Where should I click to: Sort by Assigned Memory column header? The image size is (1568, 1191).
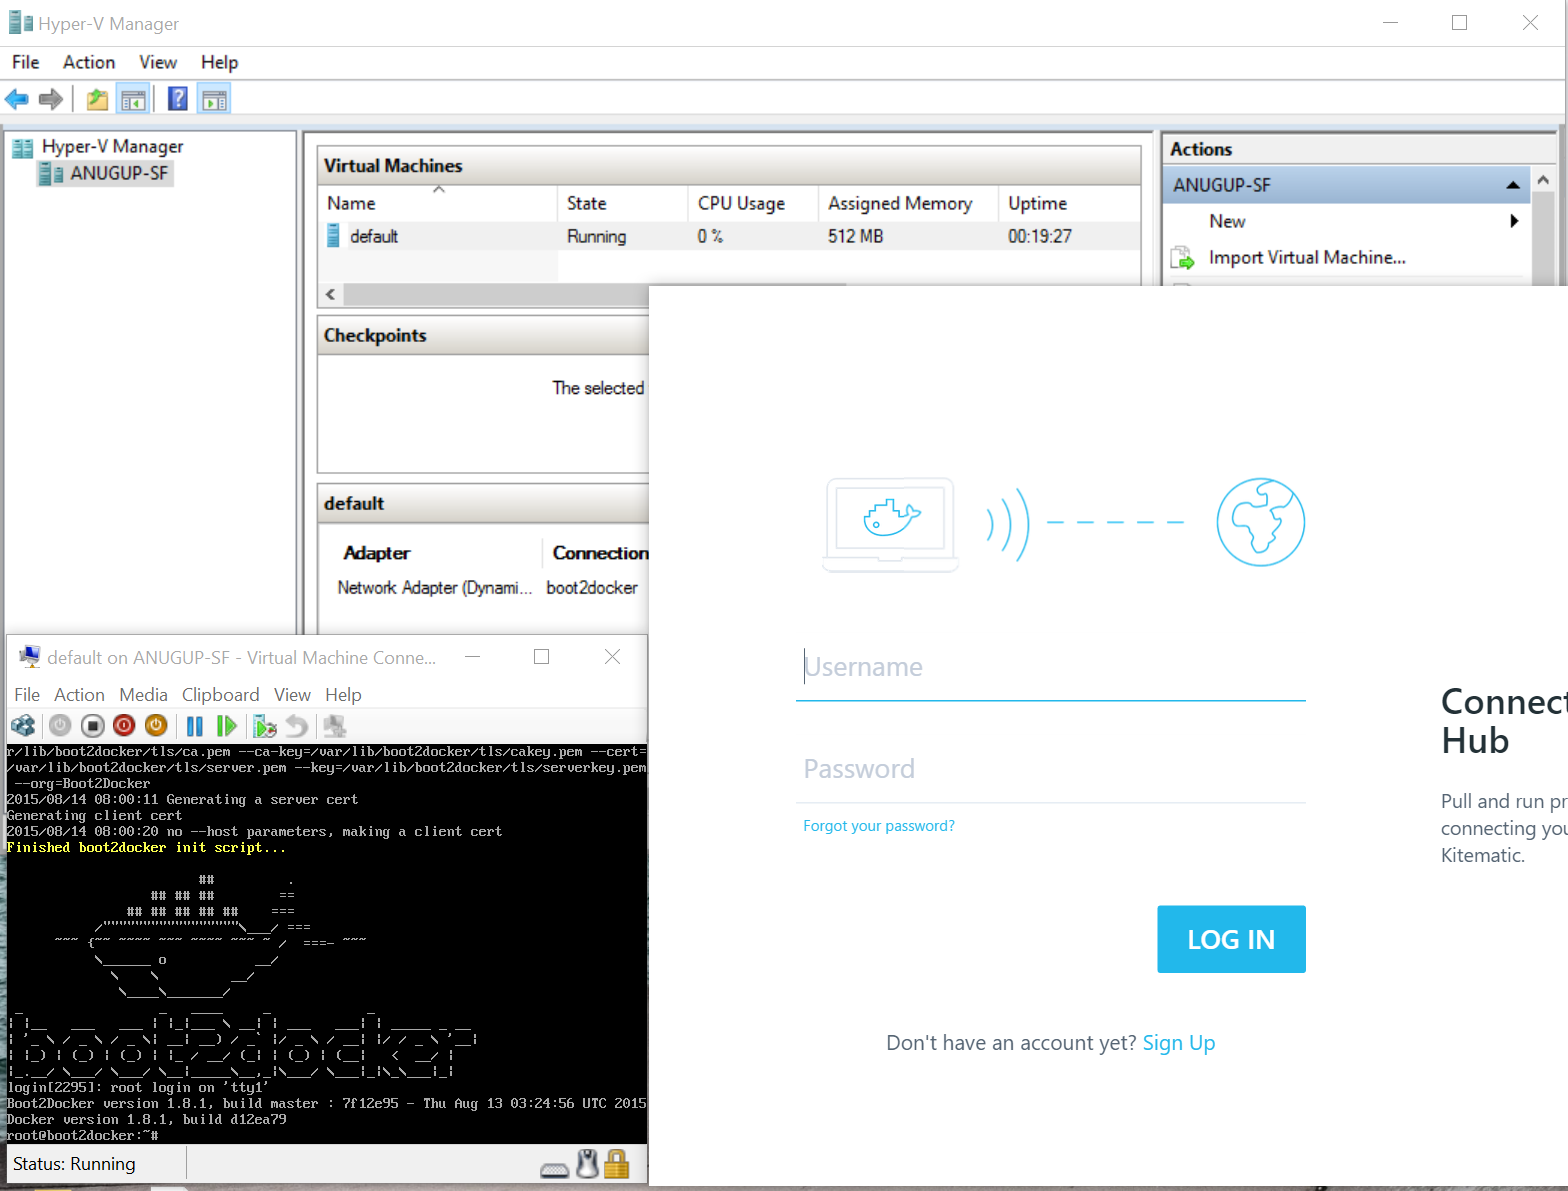[x=908, y=203]
